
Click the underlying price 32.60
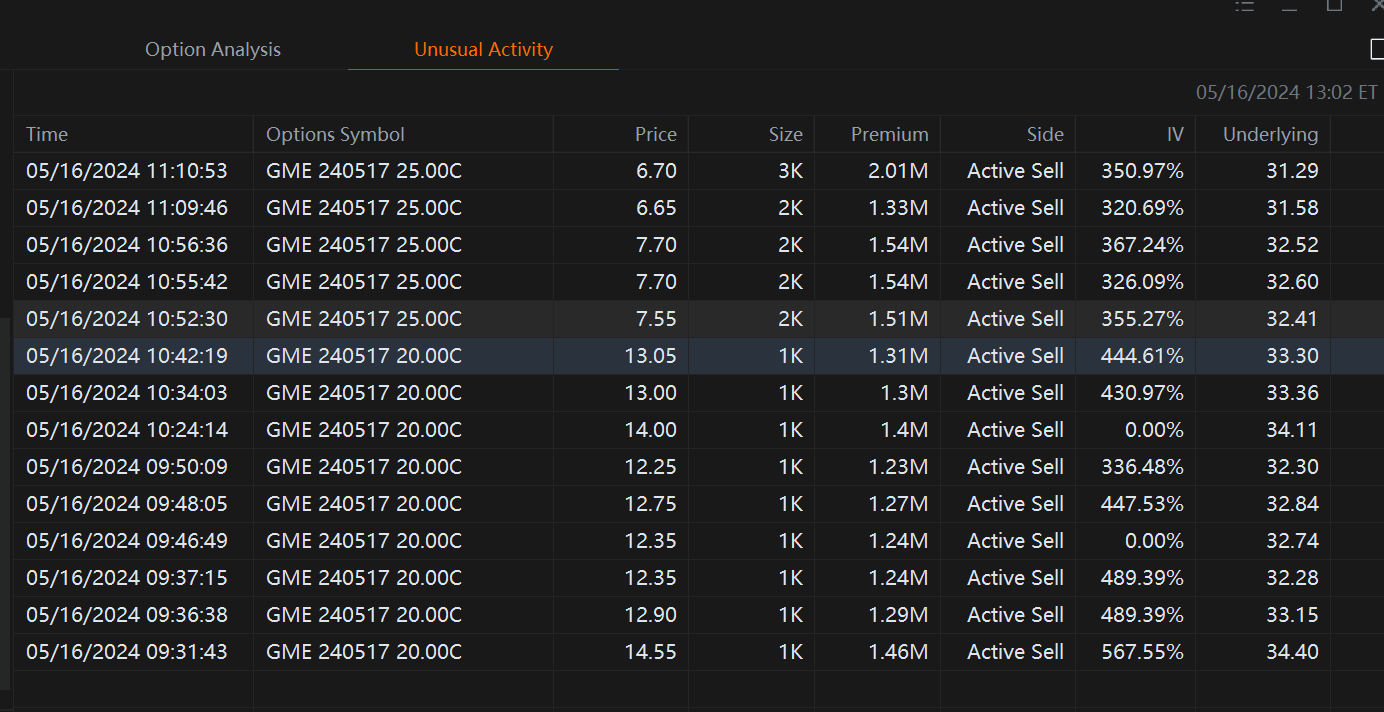click(x=1292, y=282)
